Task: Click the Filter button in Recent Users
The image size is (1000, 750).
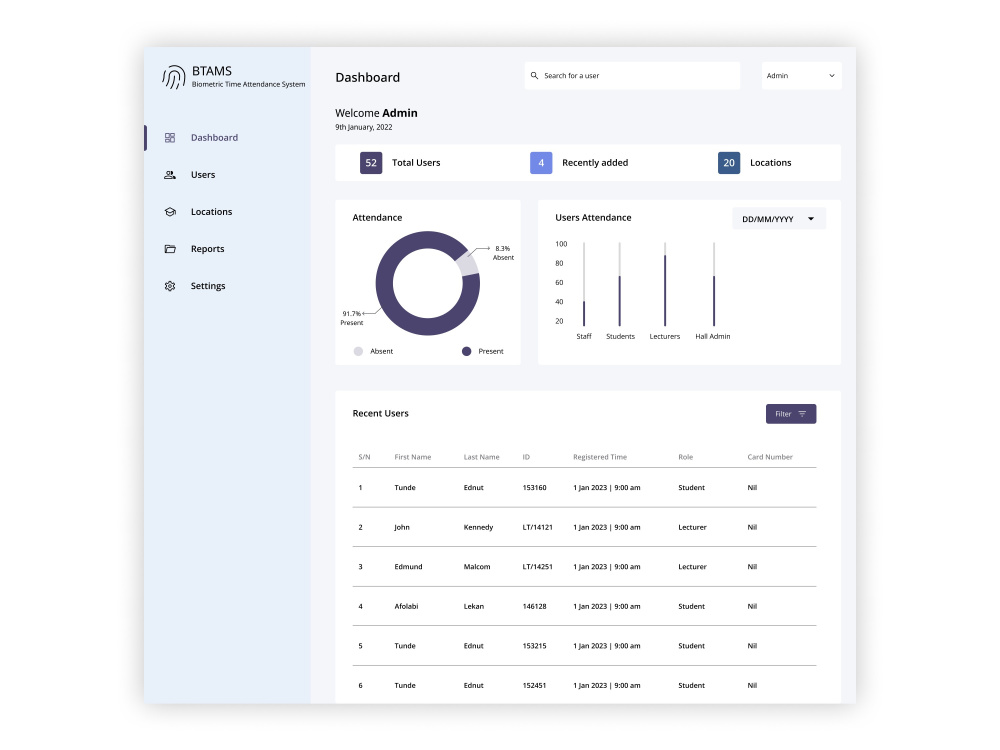Action: [791, 414]
